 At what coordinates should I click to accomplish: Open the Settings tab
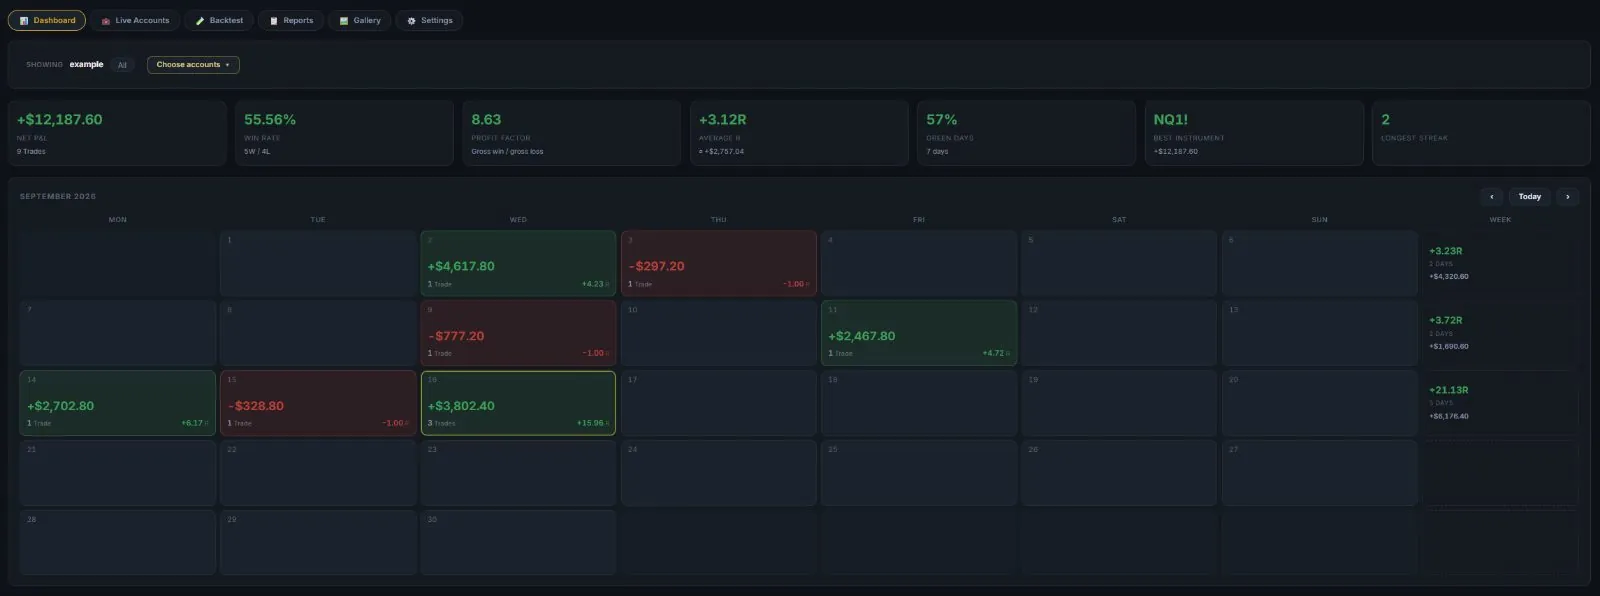pos(430,20)
